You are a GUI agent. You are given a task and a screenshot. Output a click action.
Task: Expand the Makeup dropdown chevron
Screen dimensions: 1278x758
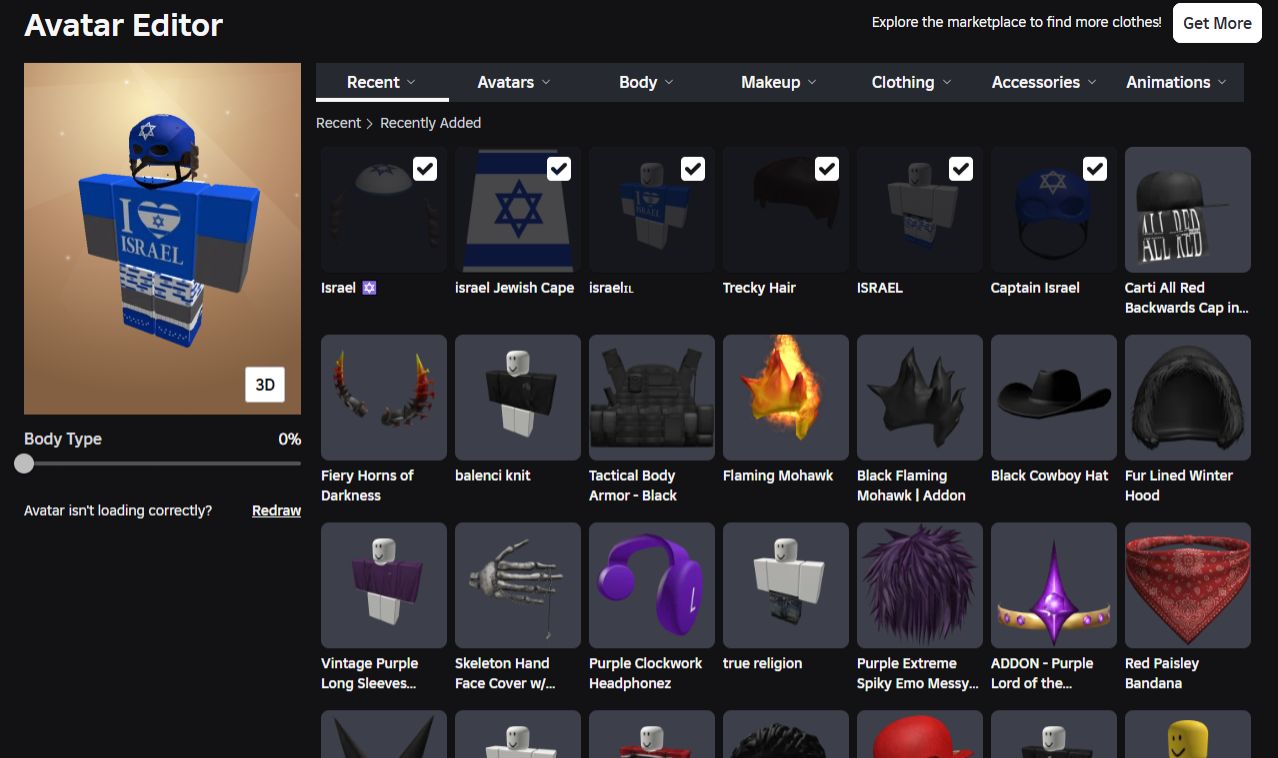(x=812, y=82)
